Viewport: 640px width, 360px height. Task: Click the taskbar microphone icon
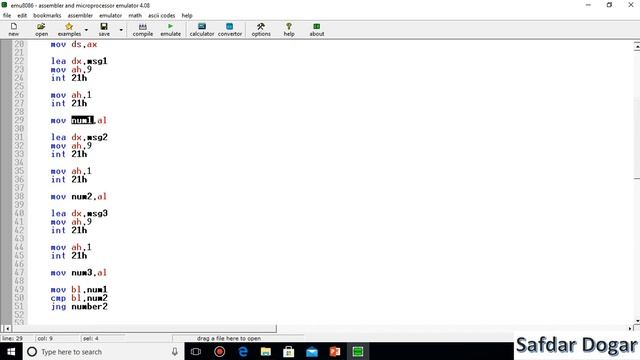175,352
